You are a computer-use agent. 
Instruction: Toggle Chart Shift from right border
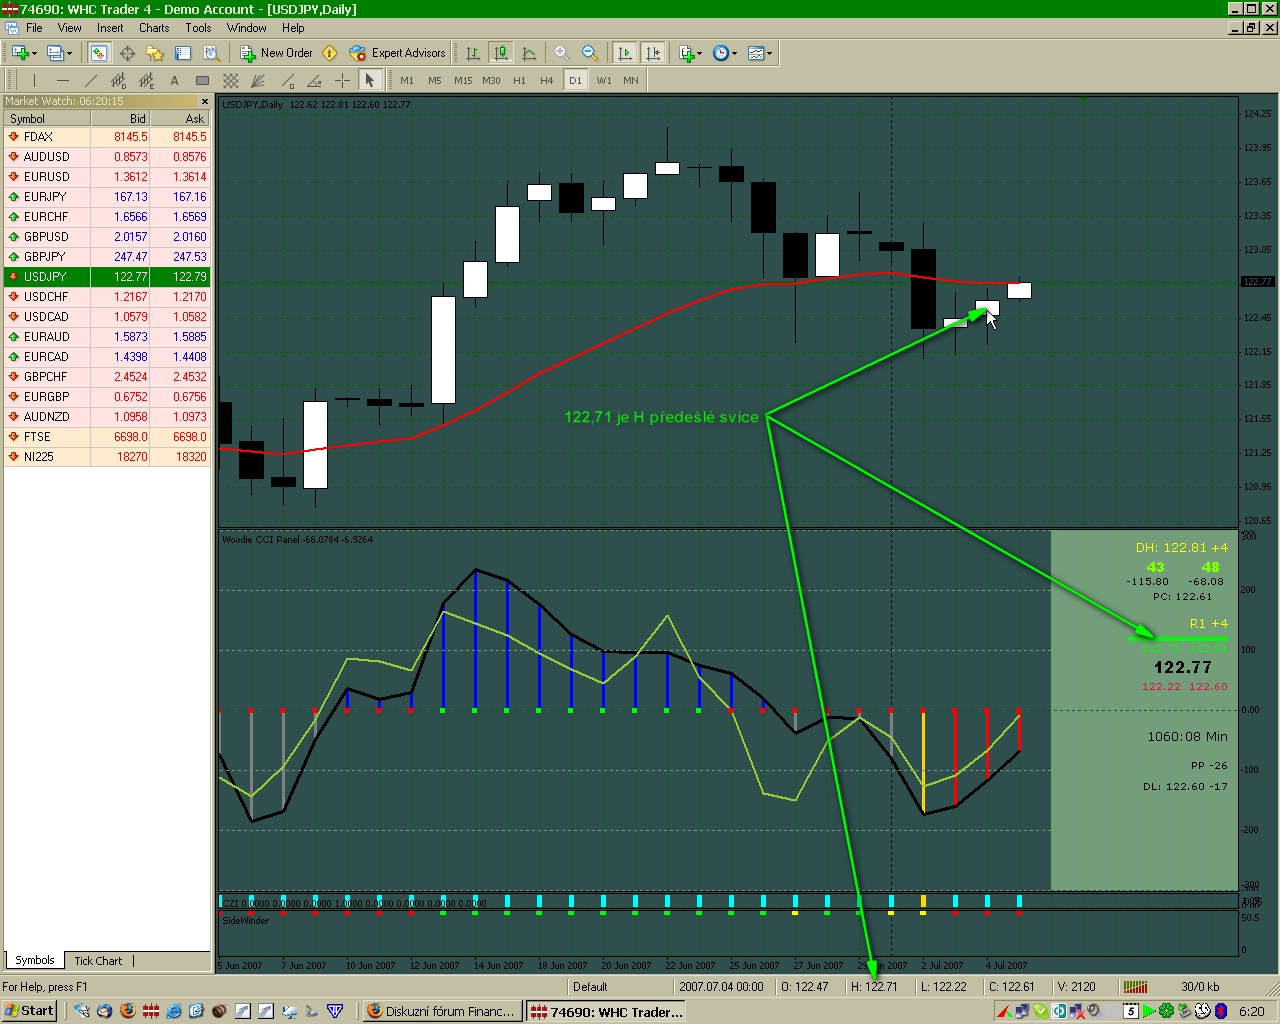coord(653,53)
